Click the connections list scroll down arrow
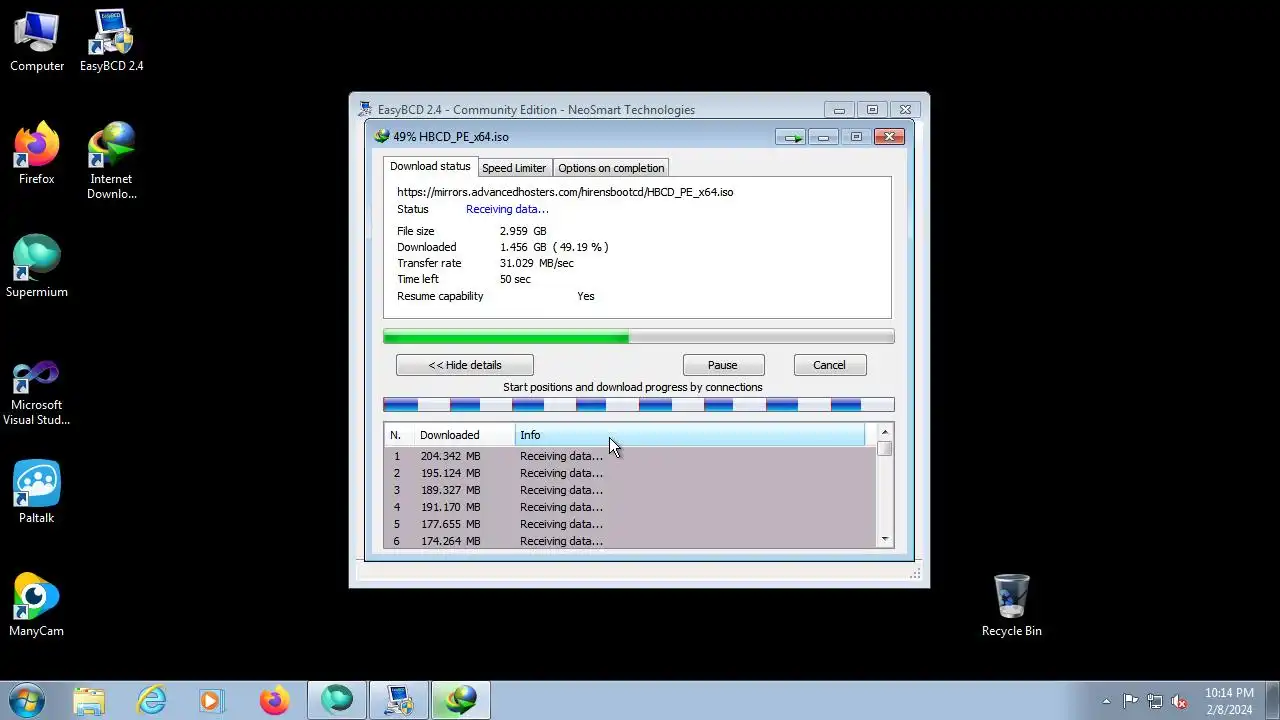 [885, 540]
